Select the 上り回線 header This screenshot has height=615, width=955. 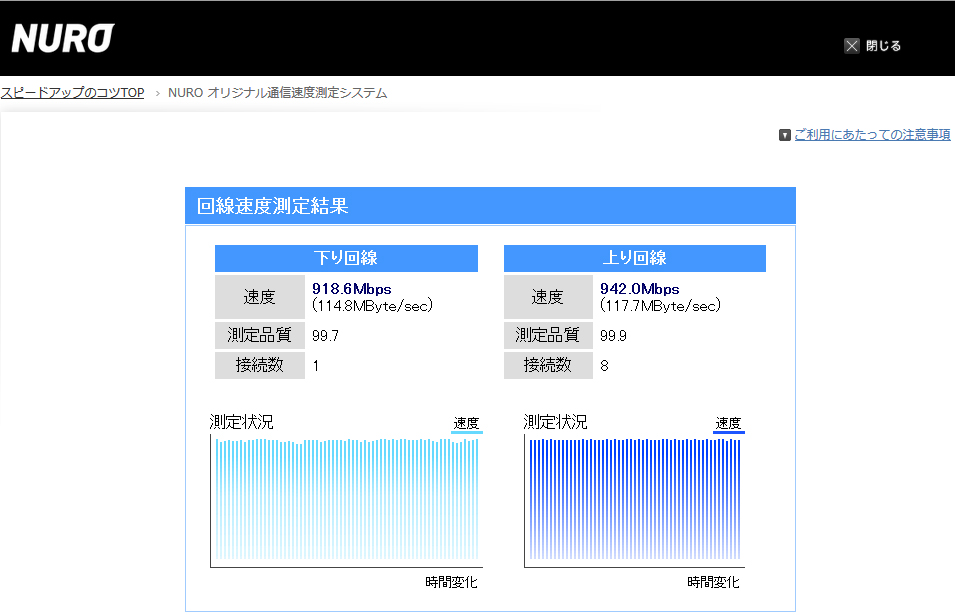634,258
